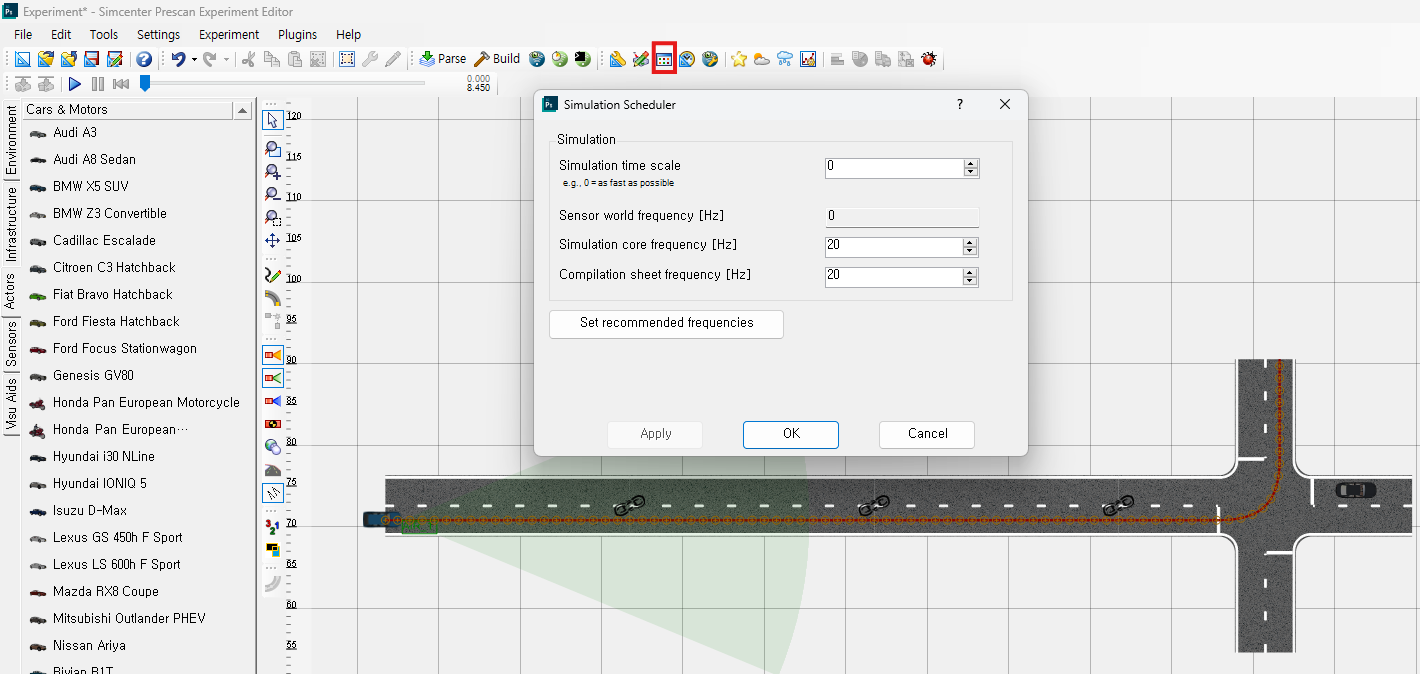Screen dimensions: 1420x674
Task: Open the Redo history dropdown arrow
Action: pos(226,59)
